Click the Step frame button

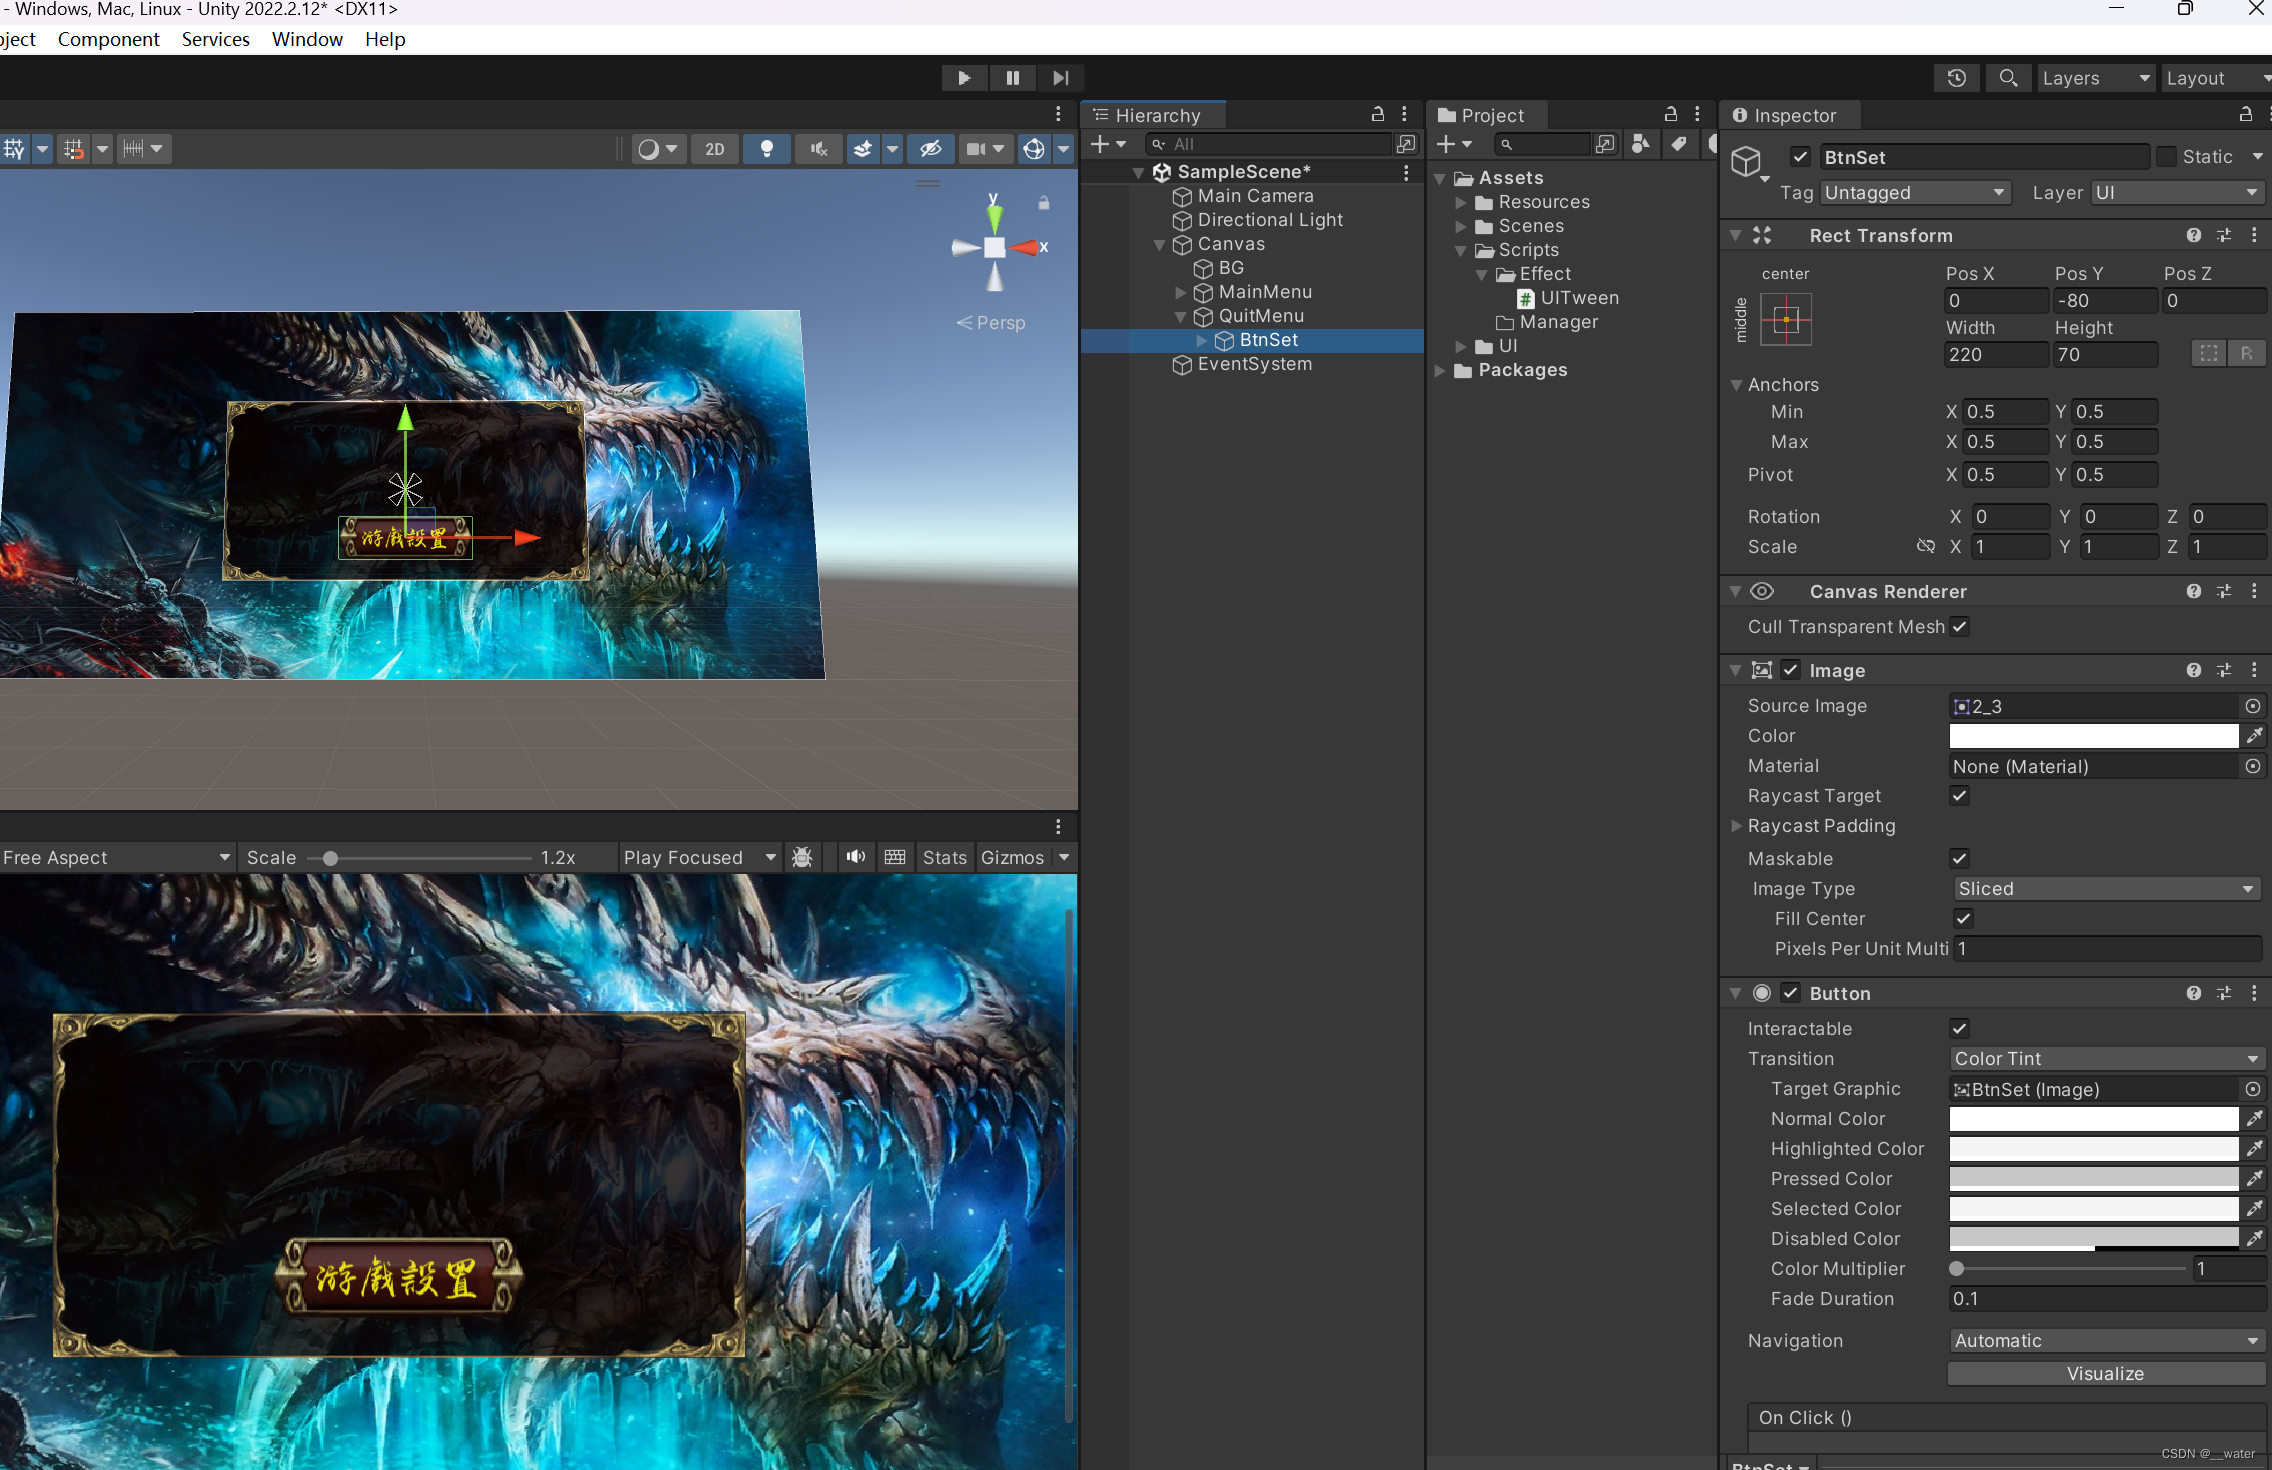click(1060, 78)
